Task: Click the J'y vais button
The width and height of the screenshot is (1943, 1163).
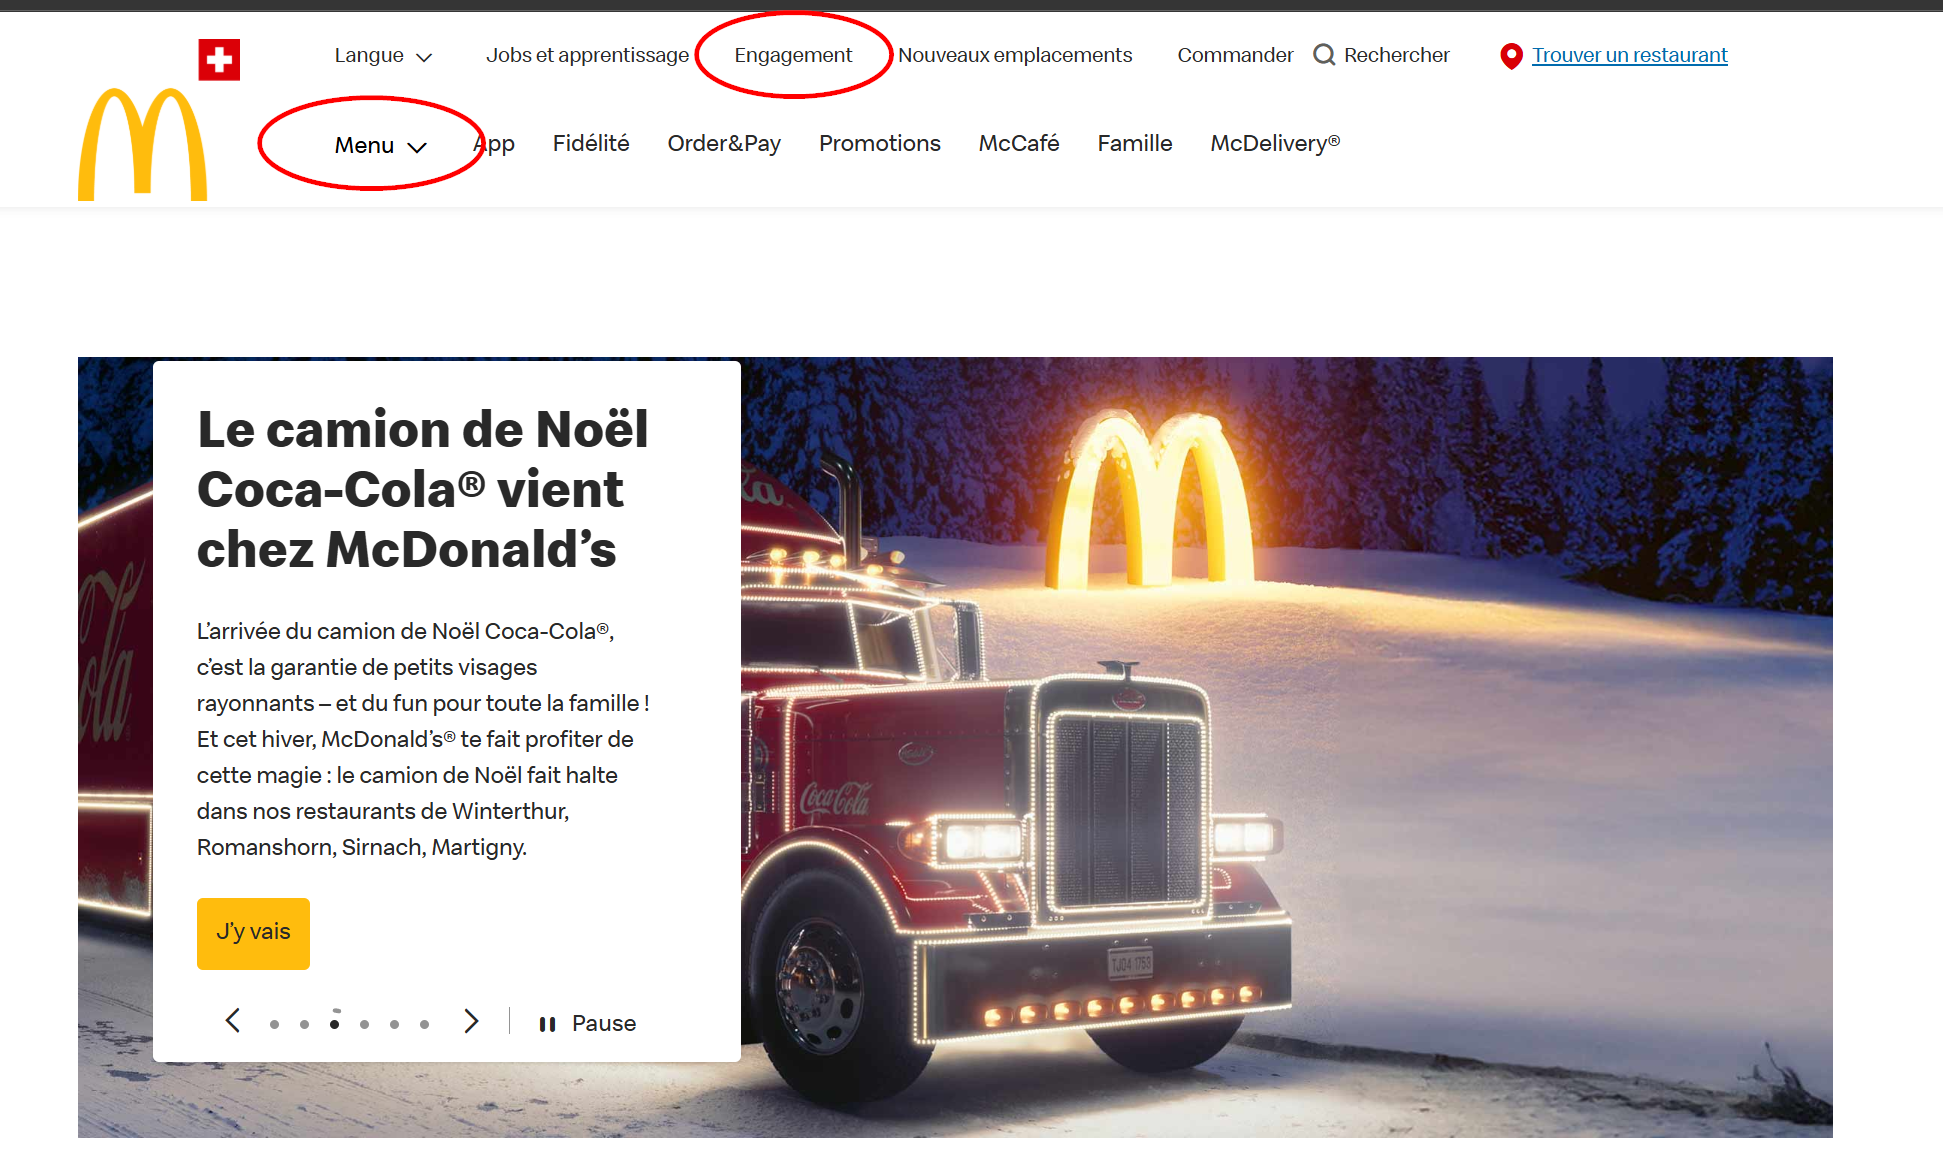Action: coord(253,933)
